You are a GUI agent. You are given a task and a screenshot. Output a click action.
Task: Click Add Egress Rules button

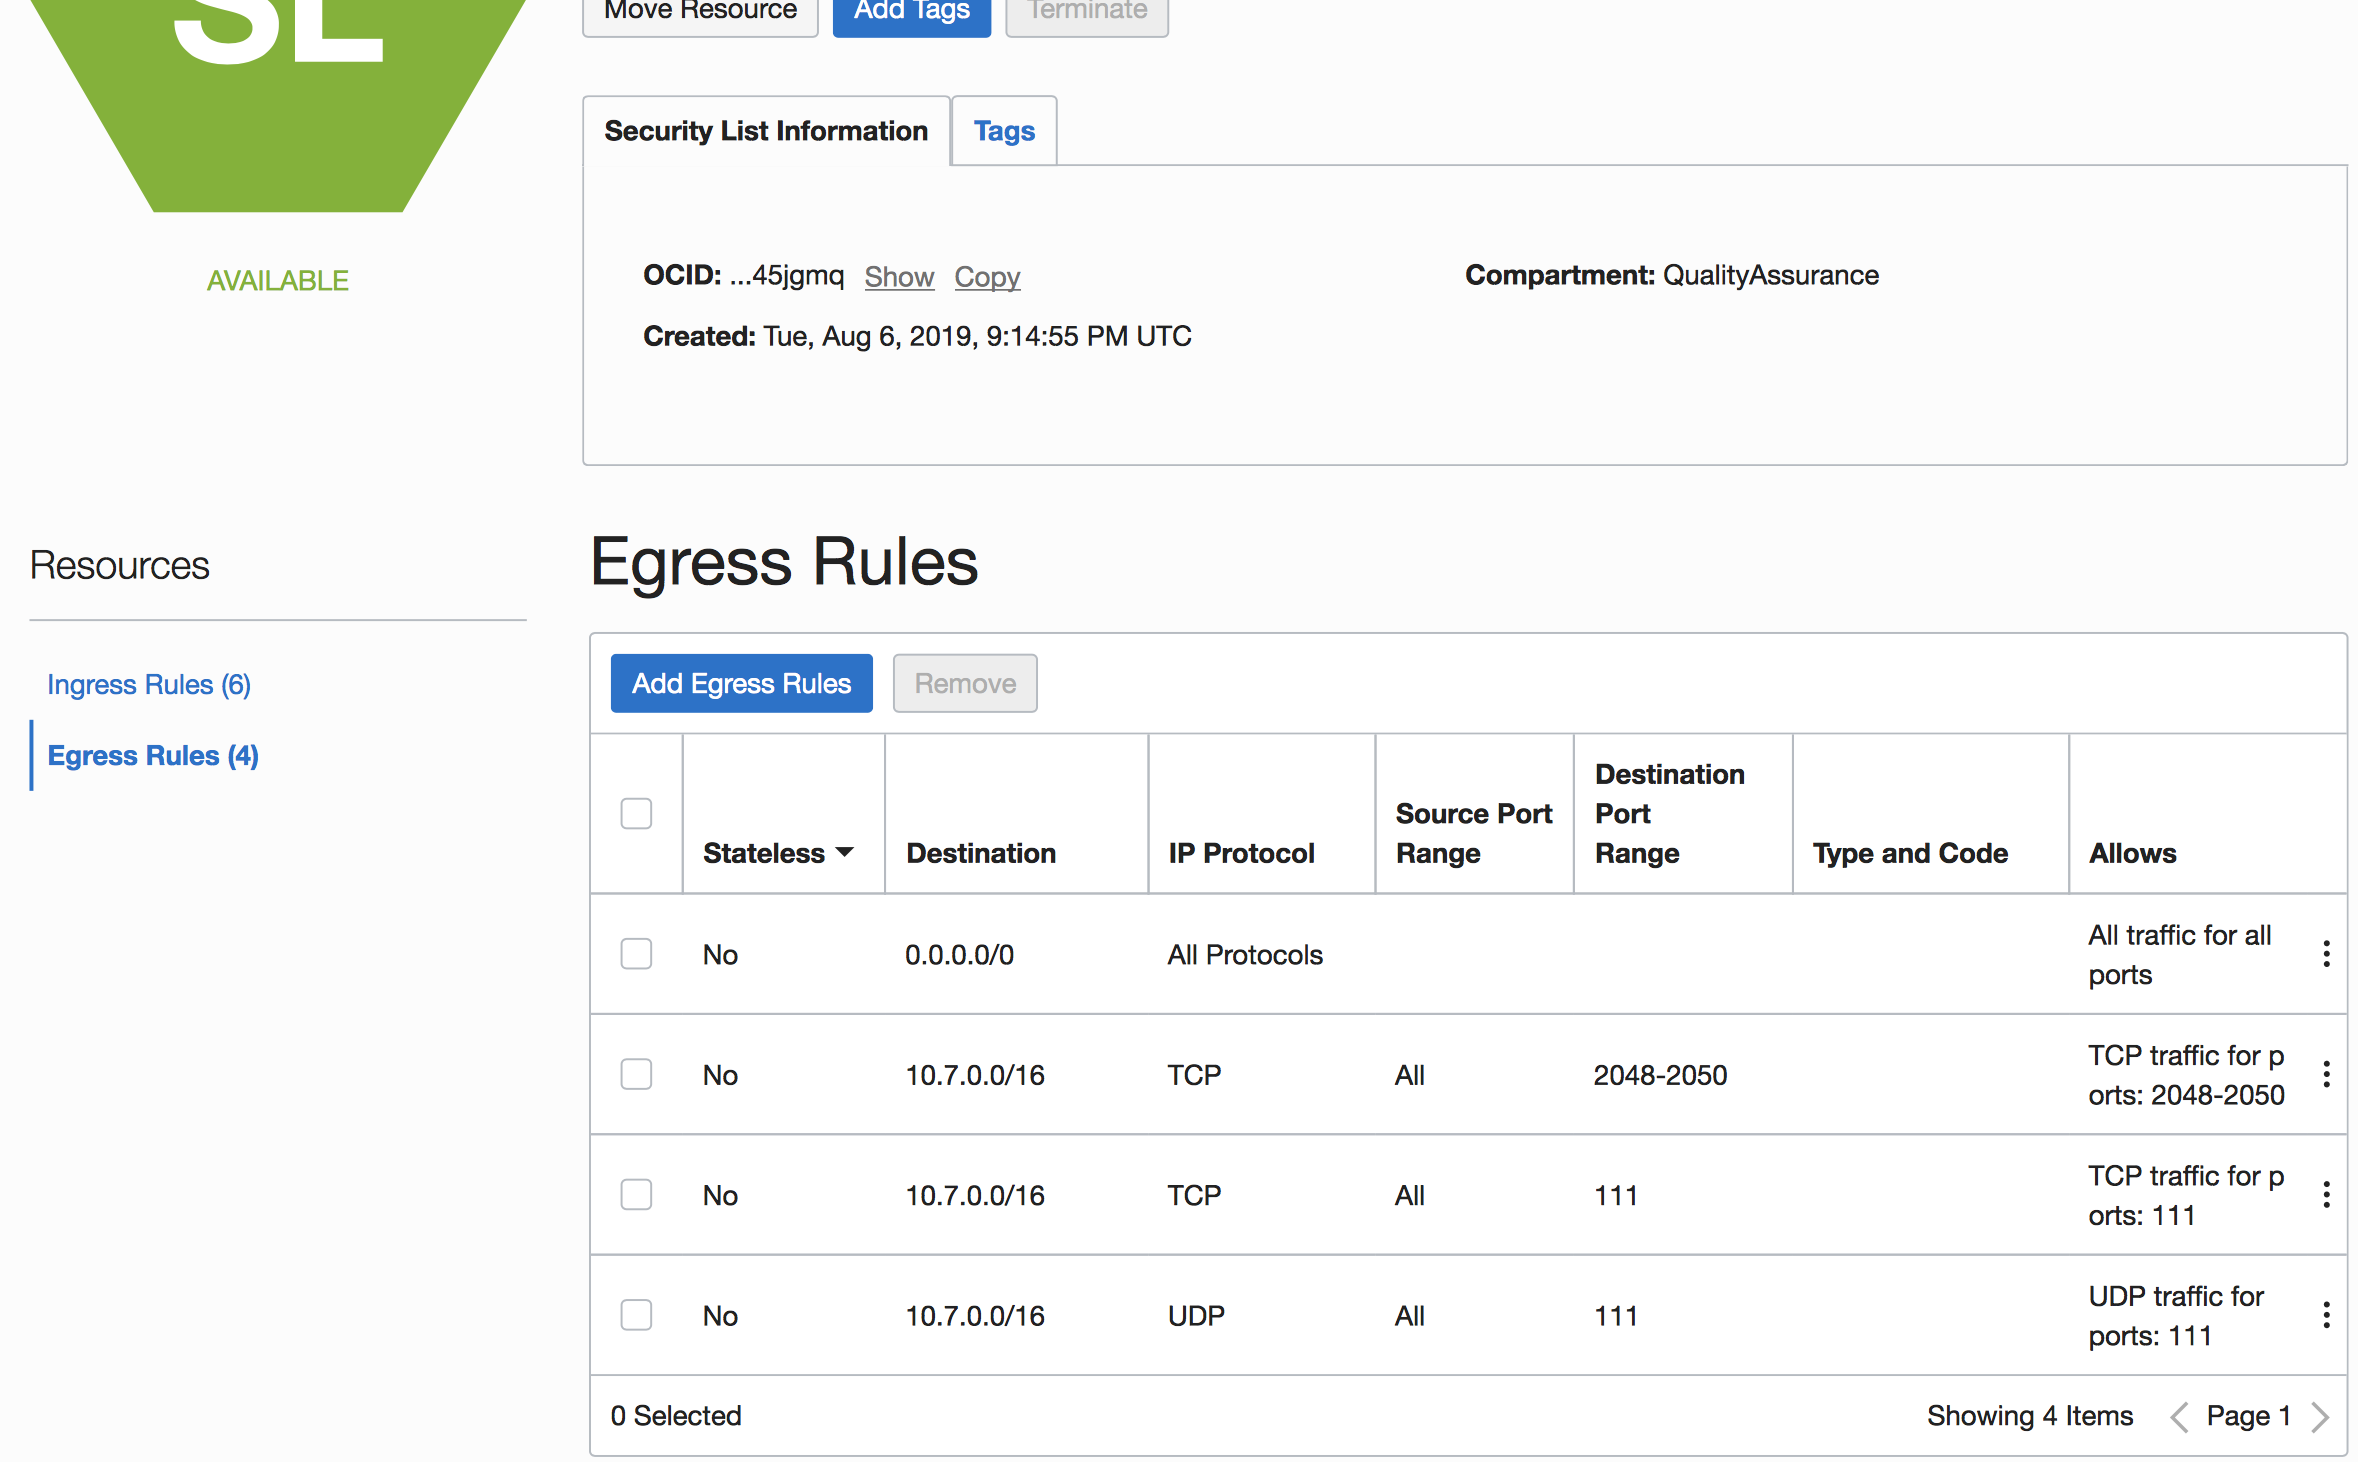741,684
